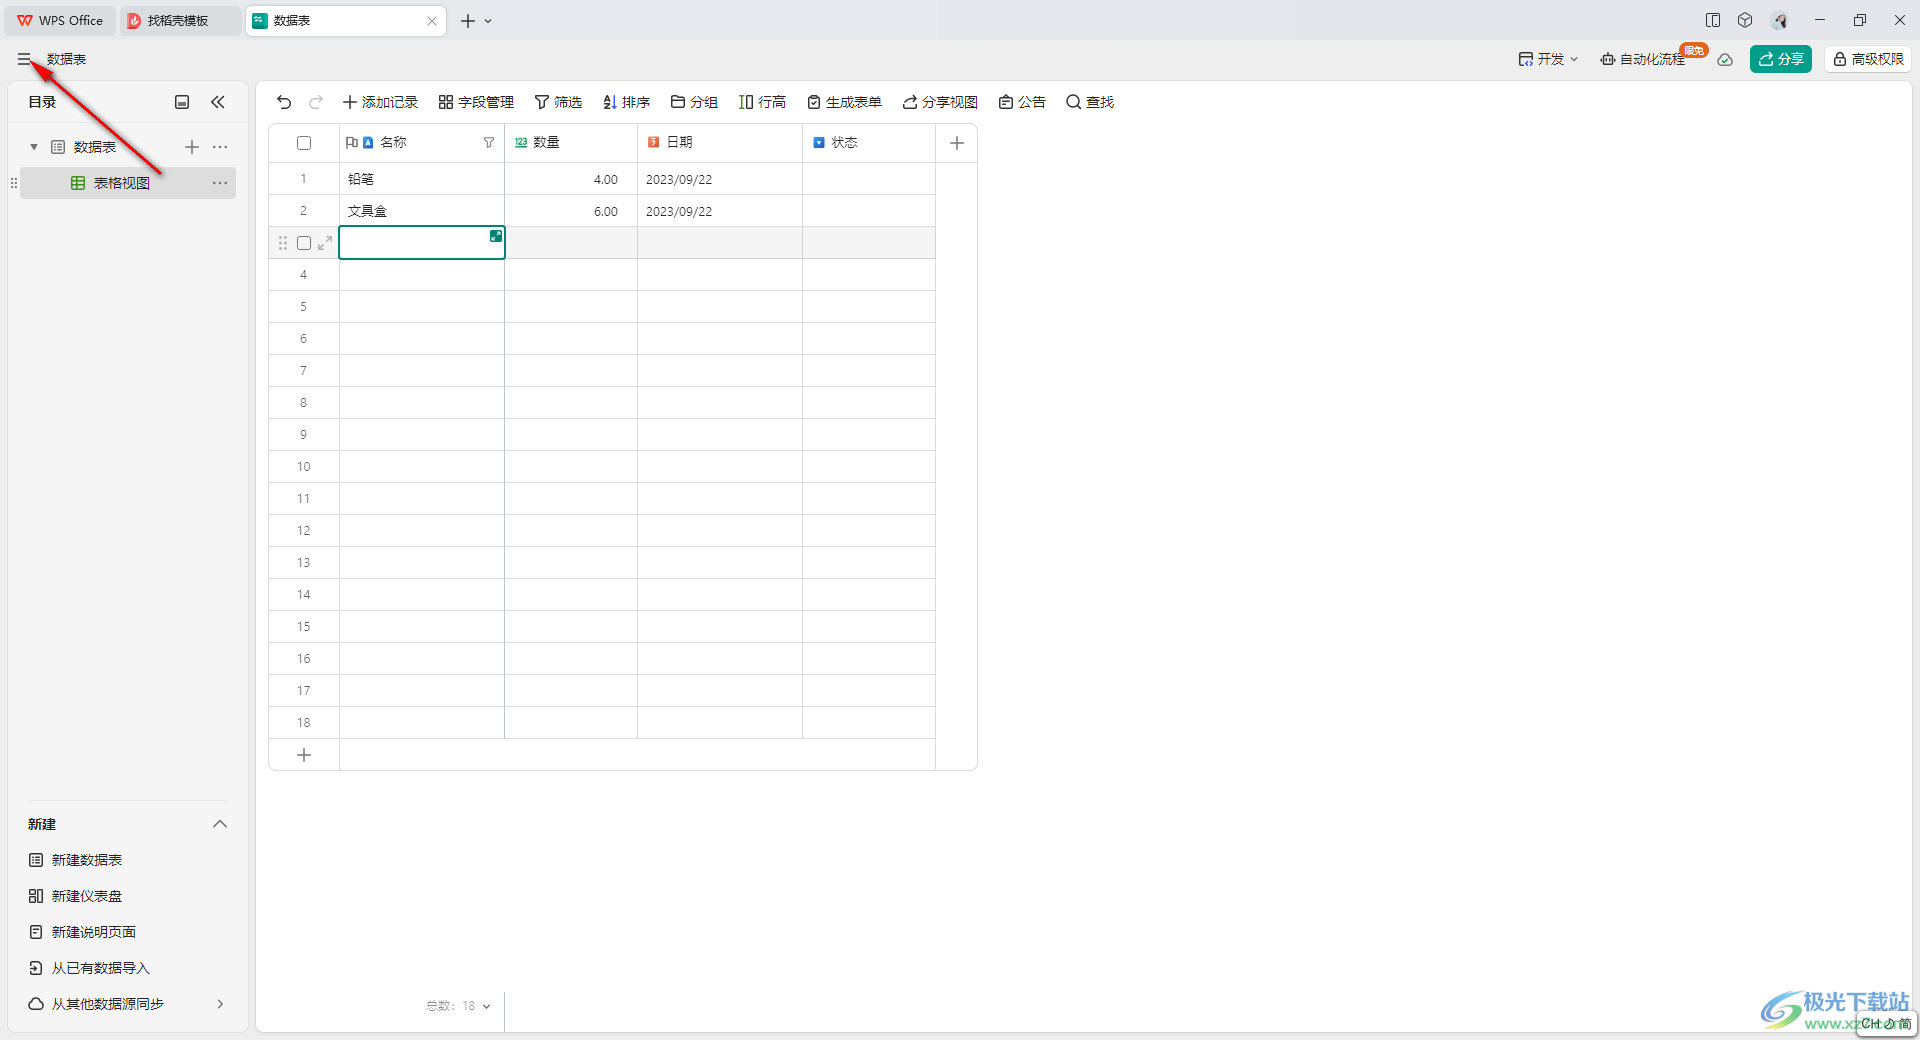Collapse the 新建 section
This screenshot has height=1040, width=1920.
220,824
